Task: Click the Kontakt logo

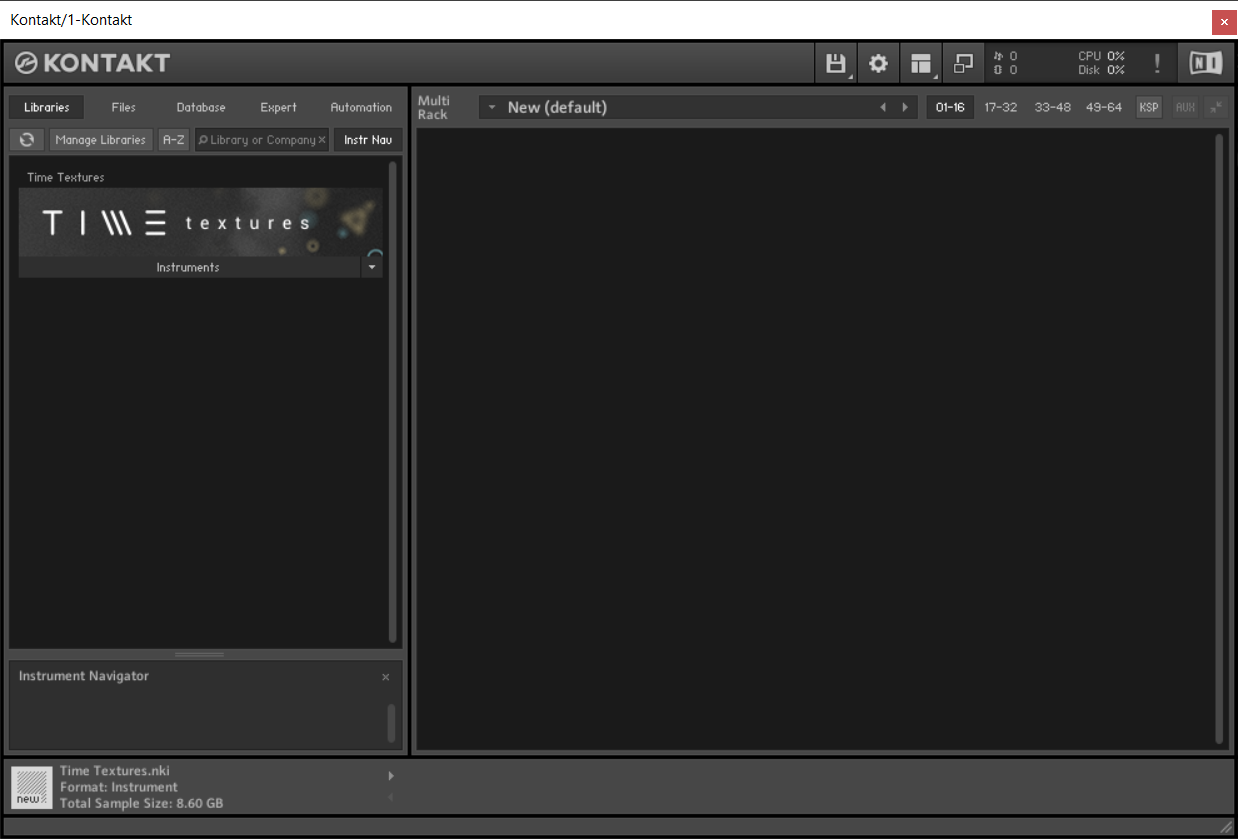Action: tap(93, 64)
